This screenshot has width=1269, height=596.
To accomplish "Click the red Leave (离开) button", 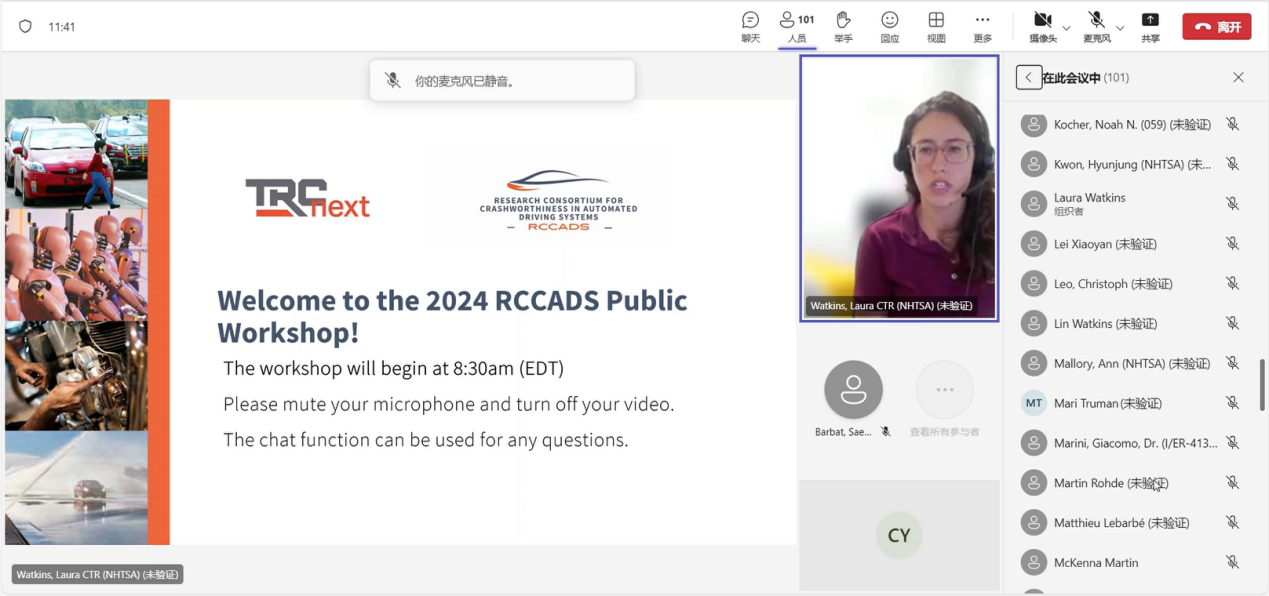I will pos(1216,27).
